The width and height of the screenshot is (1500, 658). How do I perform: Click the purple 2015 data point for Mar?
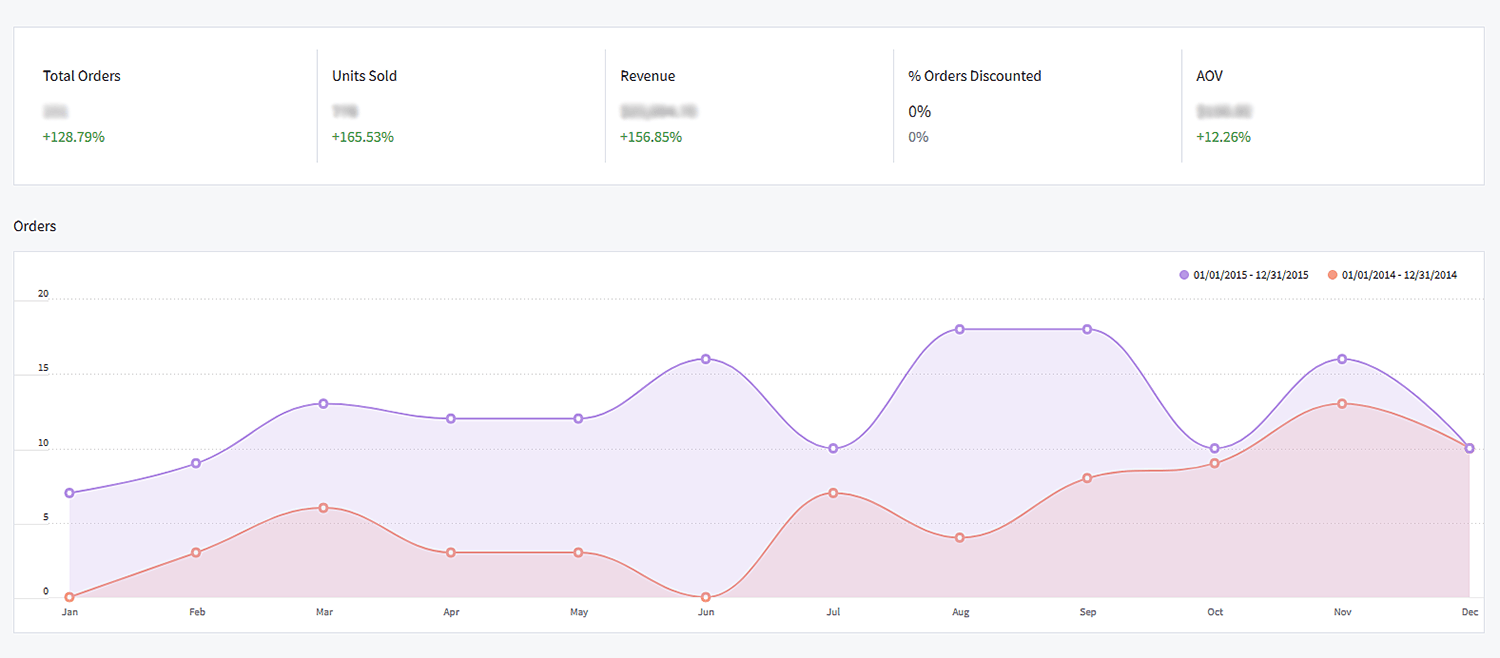coord(323,403)
